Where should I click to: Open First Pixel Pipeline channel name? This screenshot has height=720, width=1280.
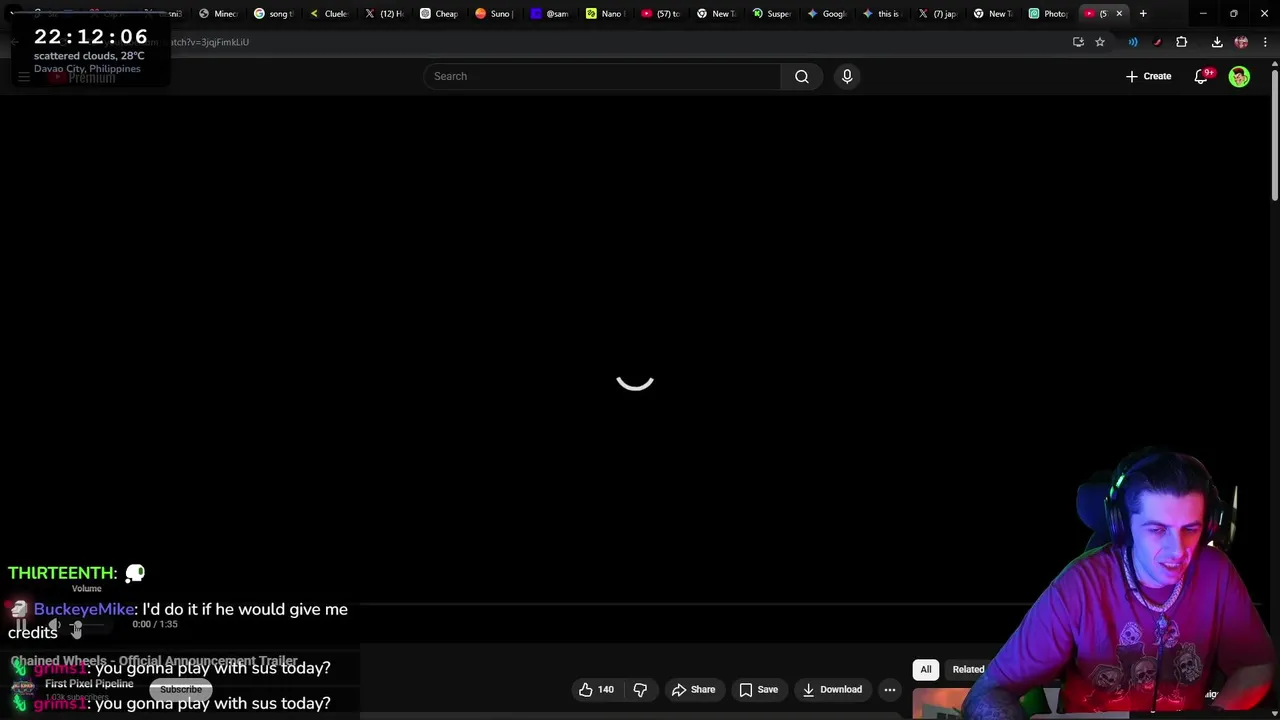89,684
